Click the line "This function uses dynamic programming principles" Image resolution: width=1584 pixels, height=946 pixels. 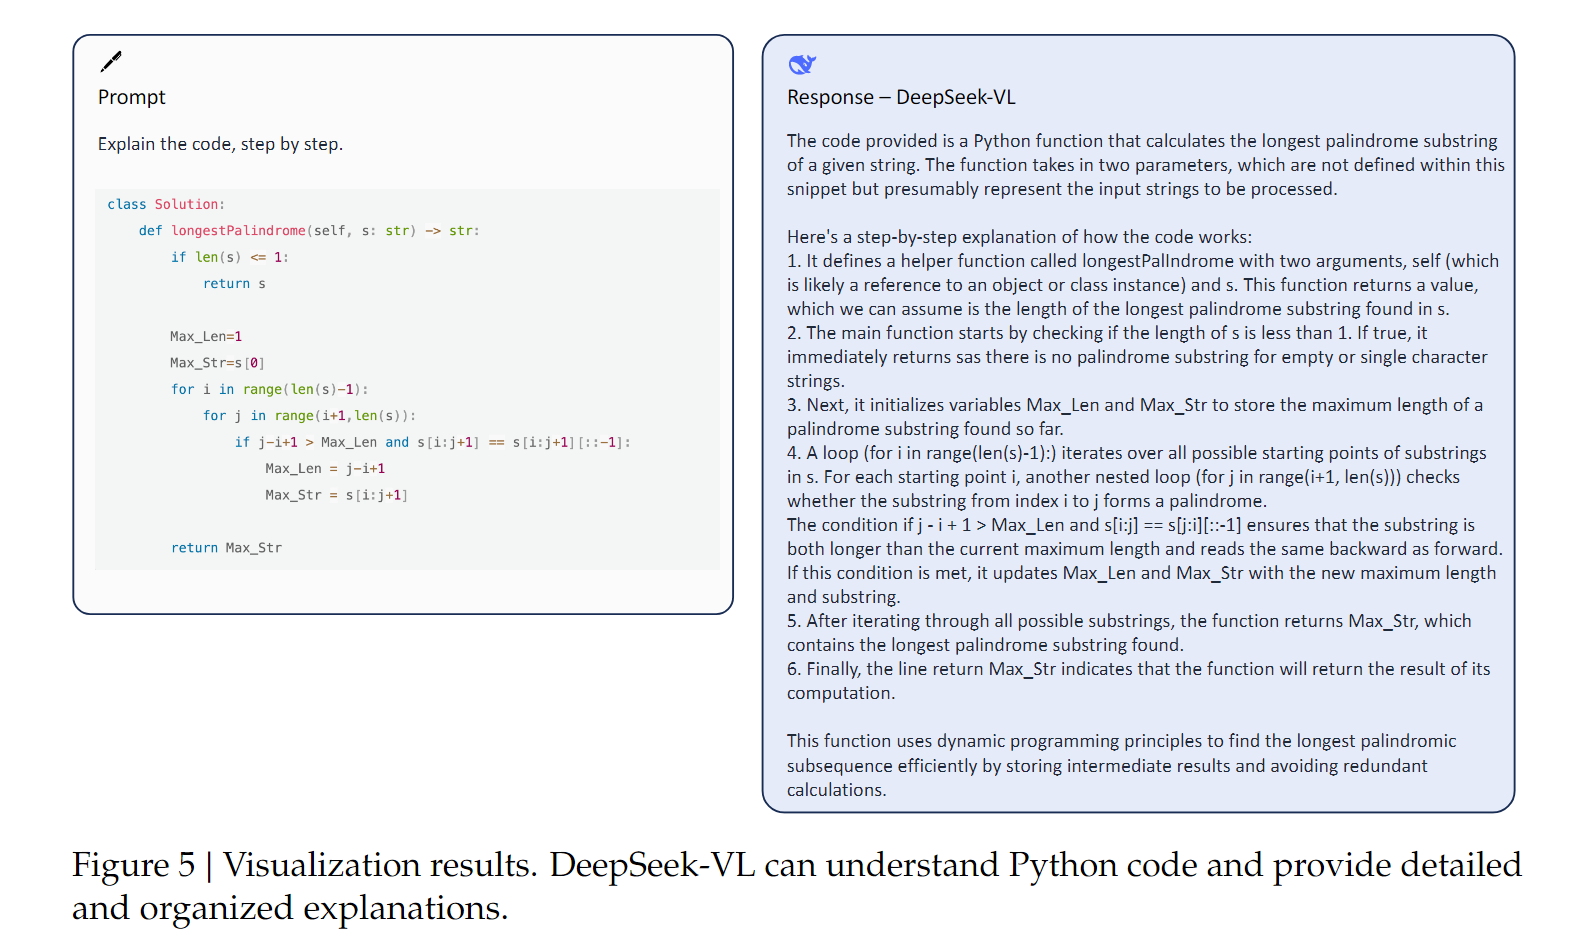click(1122, 741)
